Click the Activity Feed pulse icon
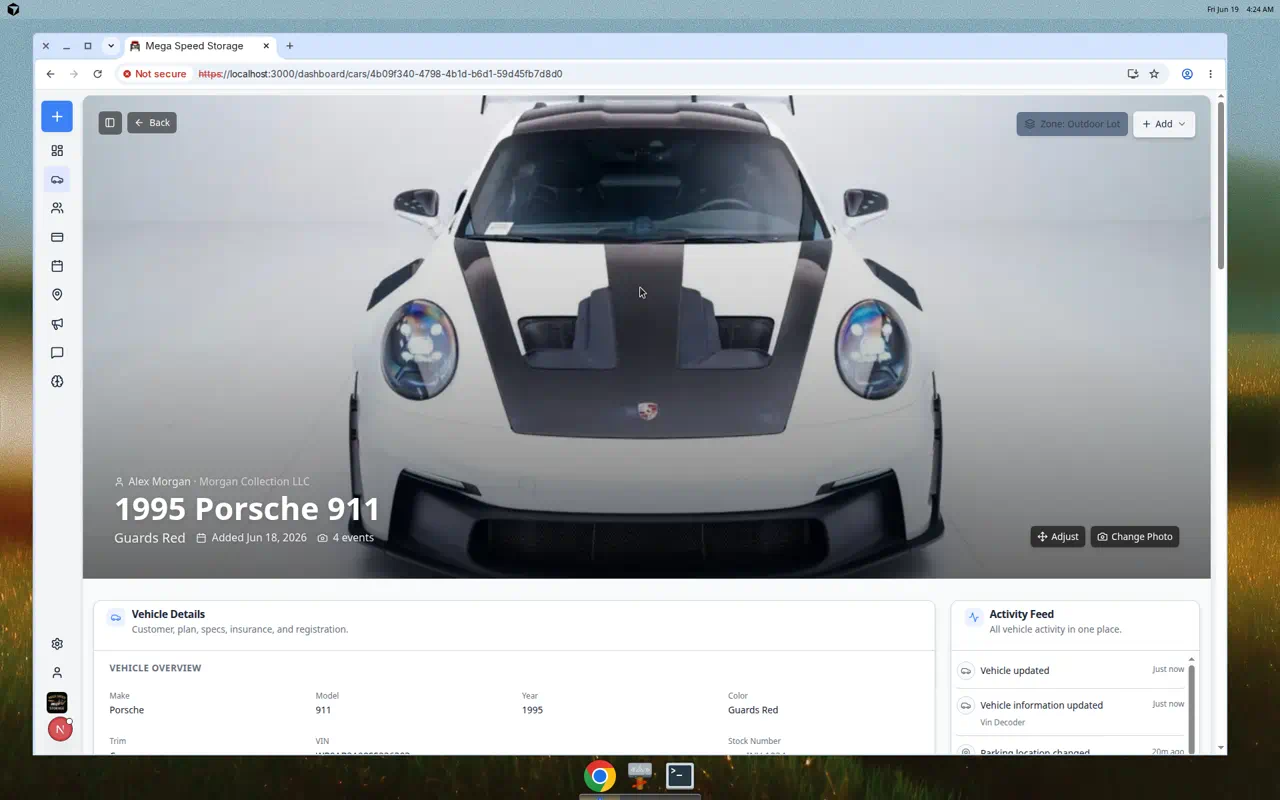 click(x=974, y=618)
